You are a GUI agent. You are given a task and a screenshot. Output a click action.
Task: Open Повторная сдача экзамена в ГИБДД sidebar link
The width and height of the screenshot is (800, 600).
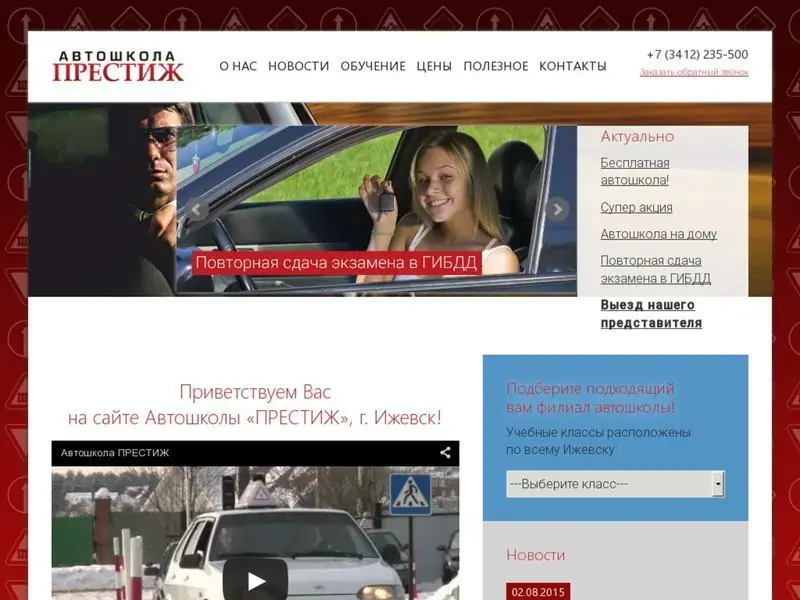pos(655,269)
